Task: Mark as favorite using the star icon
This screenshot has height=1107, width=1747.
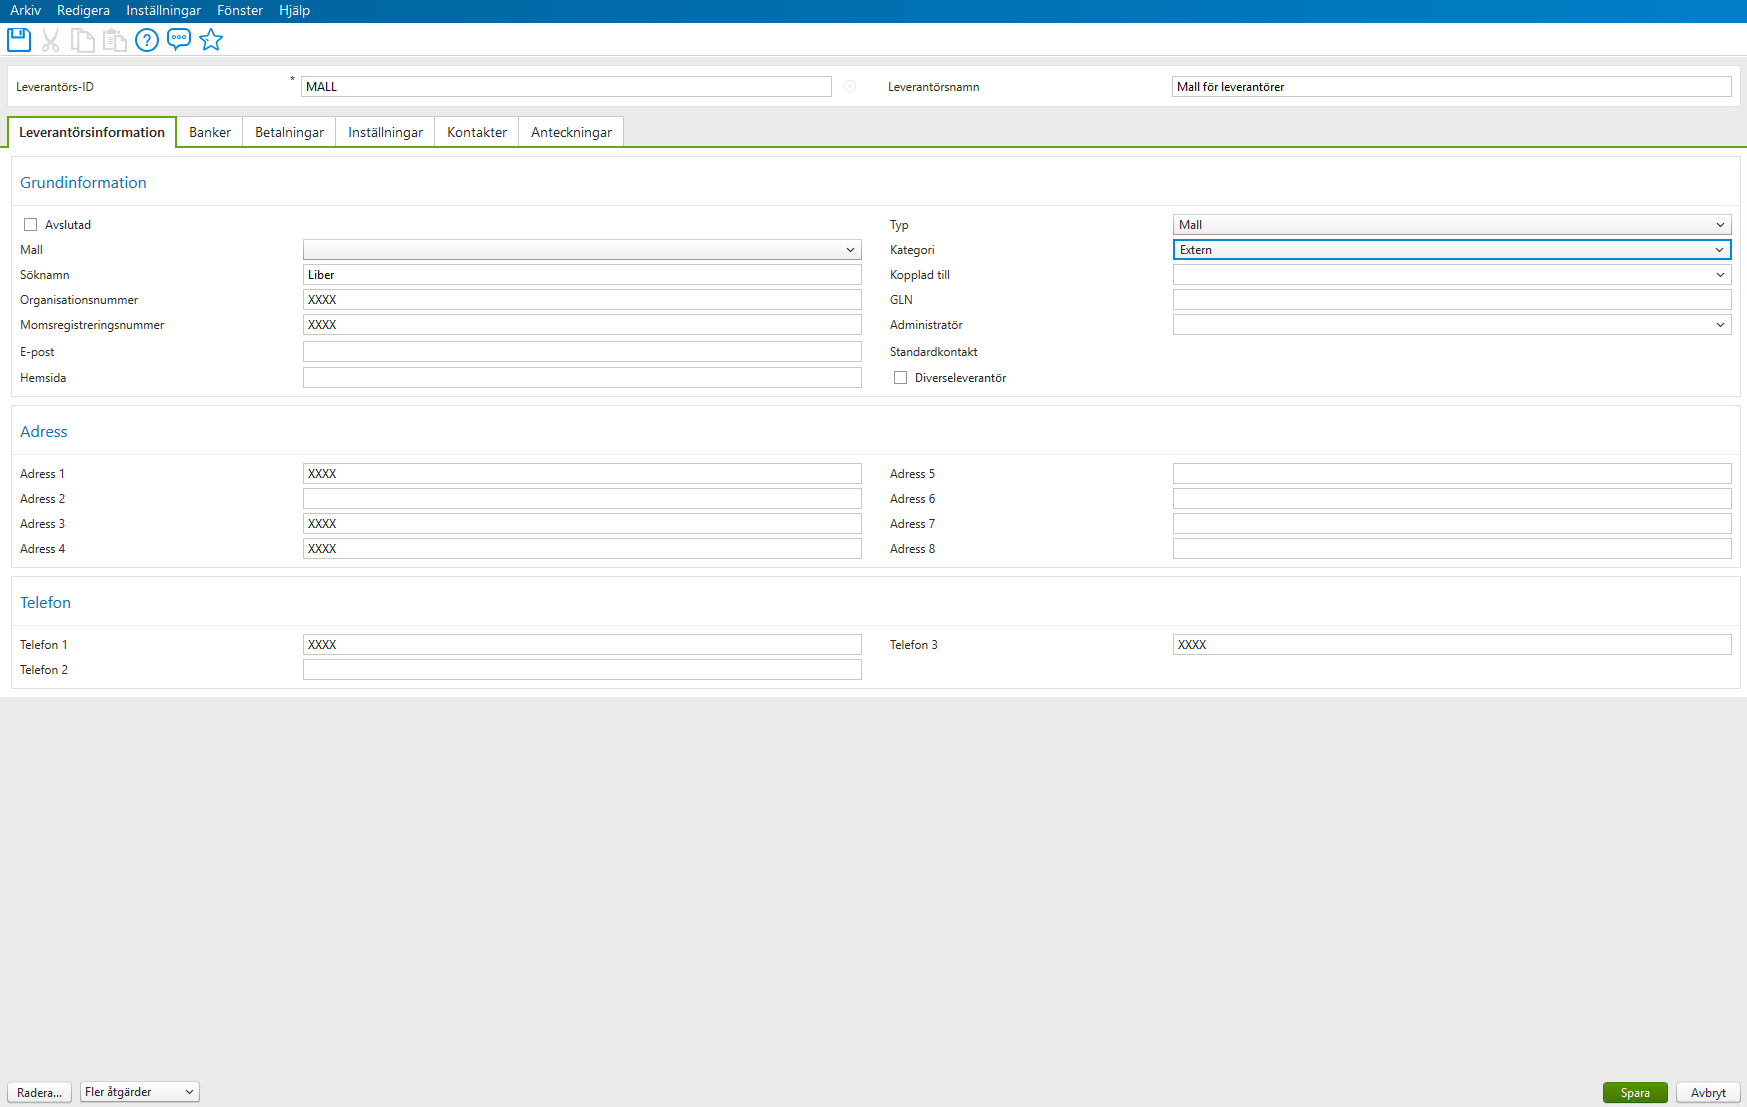Action: click(211, 40)
